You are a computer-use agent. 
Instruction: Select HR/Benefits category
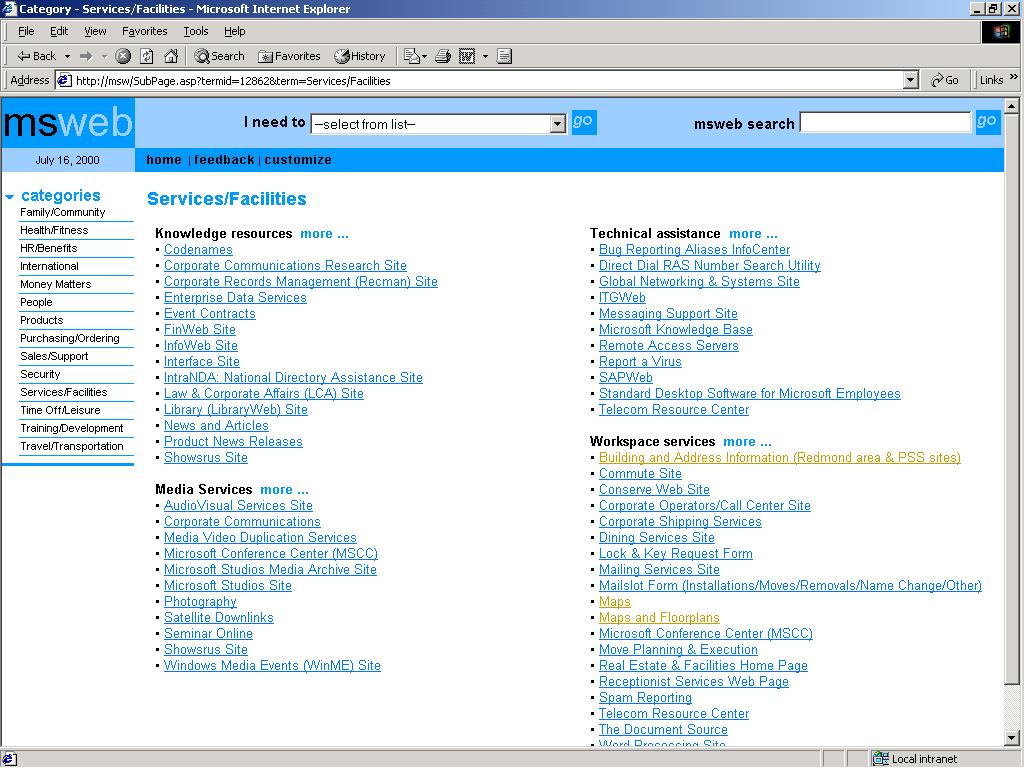(48, 248)
